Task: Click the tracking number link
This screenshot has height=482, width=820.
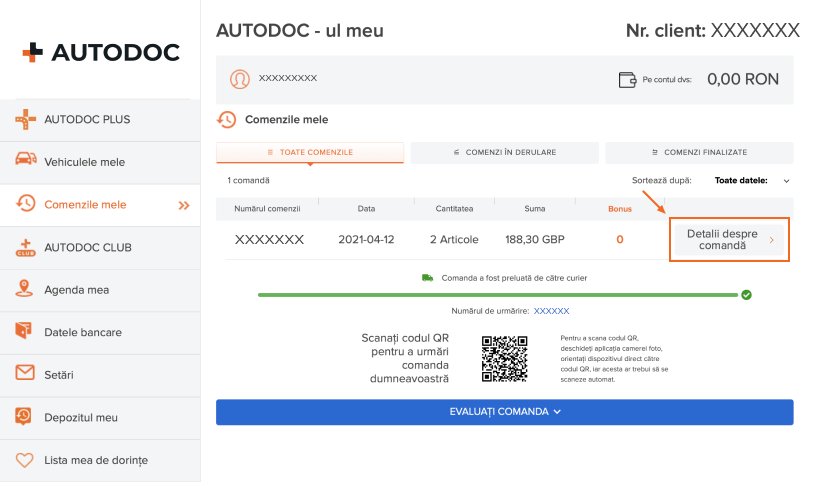Action: [551, 311]
